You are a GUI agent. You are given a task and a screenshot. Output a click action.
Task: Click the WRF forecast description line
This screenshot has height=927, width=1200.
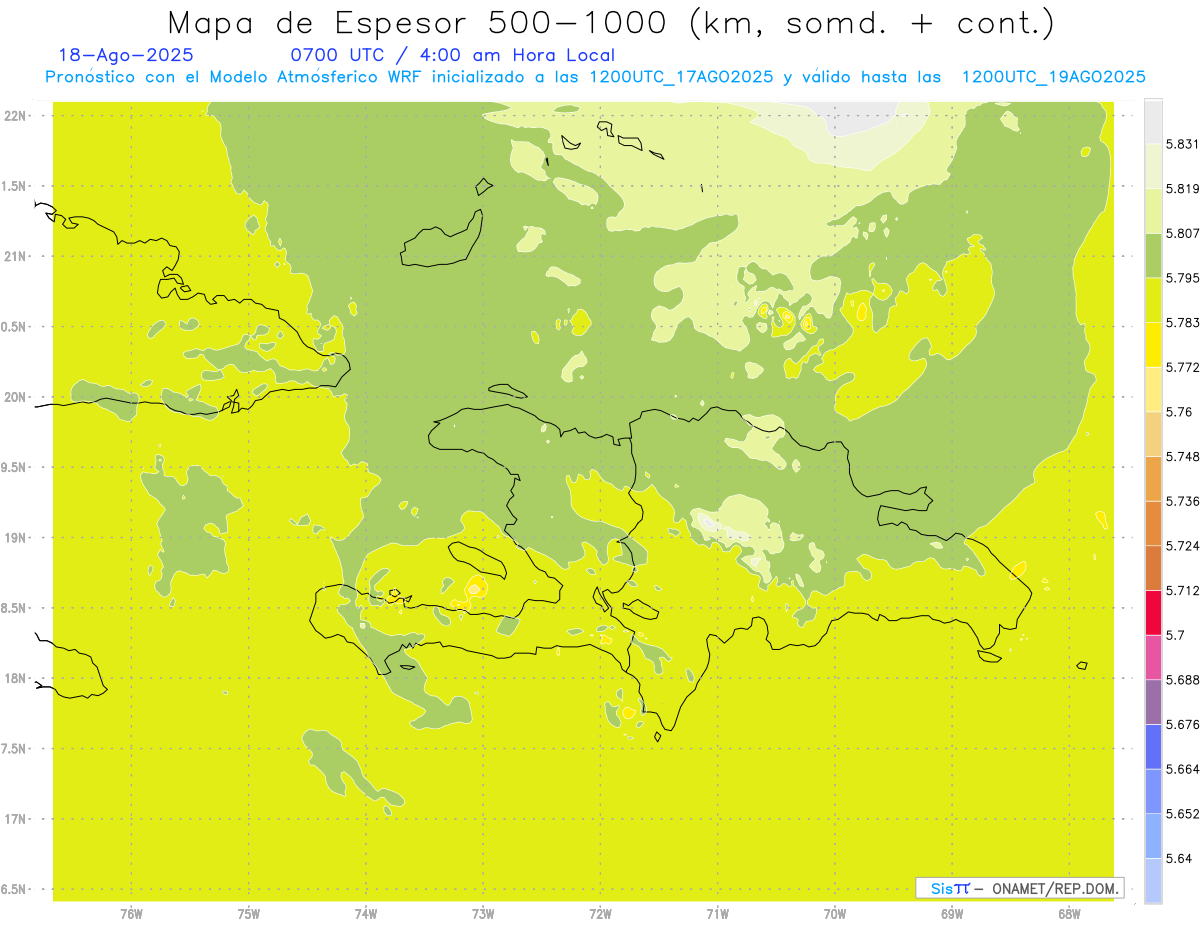tap(595, 77)
